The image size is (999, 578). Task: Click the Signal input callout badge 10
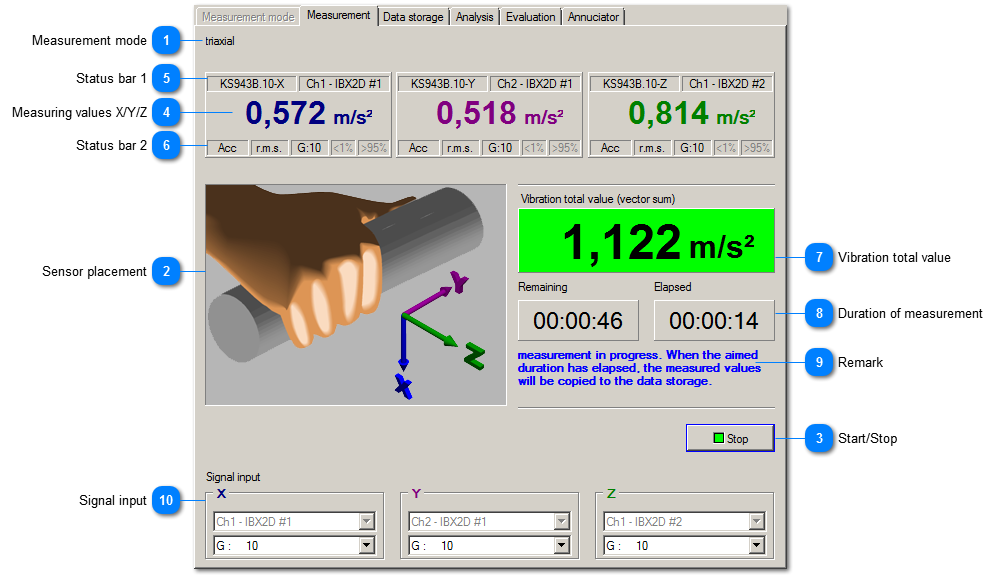[x=166, y=500]
